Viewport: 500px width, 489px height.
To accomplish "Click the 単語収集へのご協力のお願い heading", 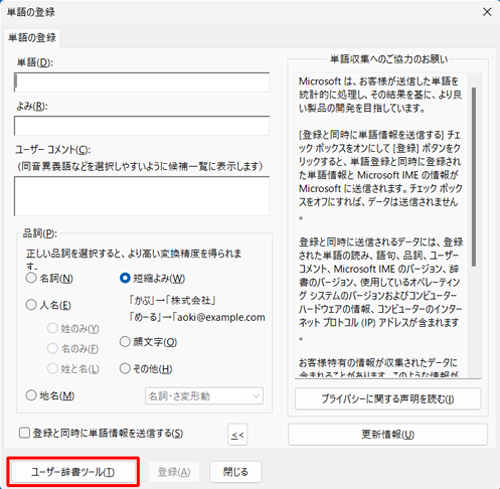I will (x=389, y=59).
